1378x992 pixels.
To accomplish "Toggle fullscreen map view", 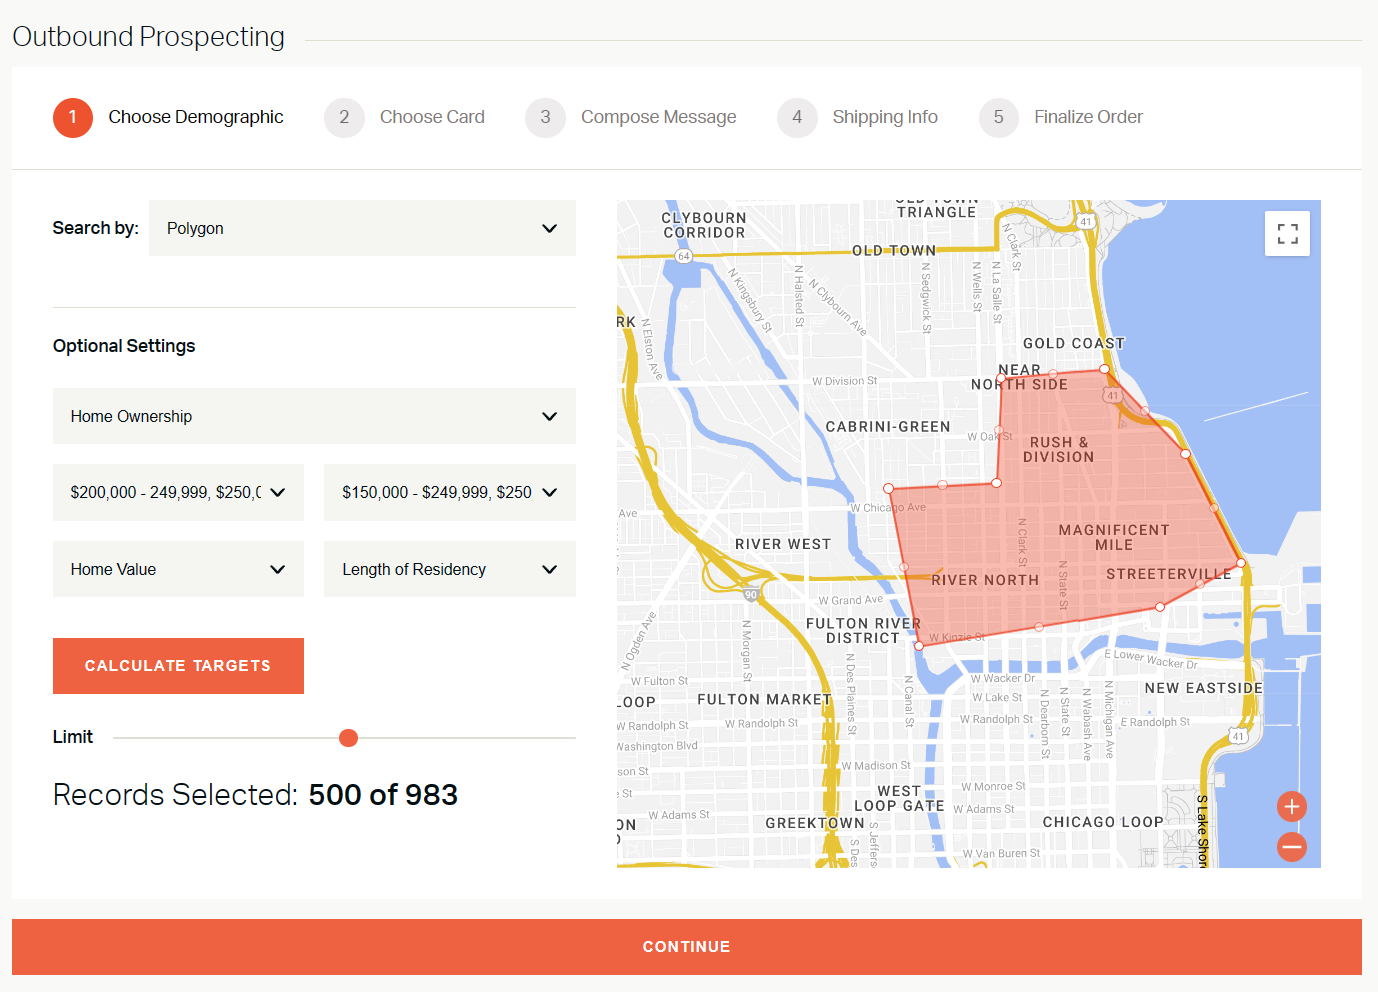I will (1287, 234).
